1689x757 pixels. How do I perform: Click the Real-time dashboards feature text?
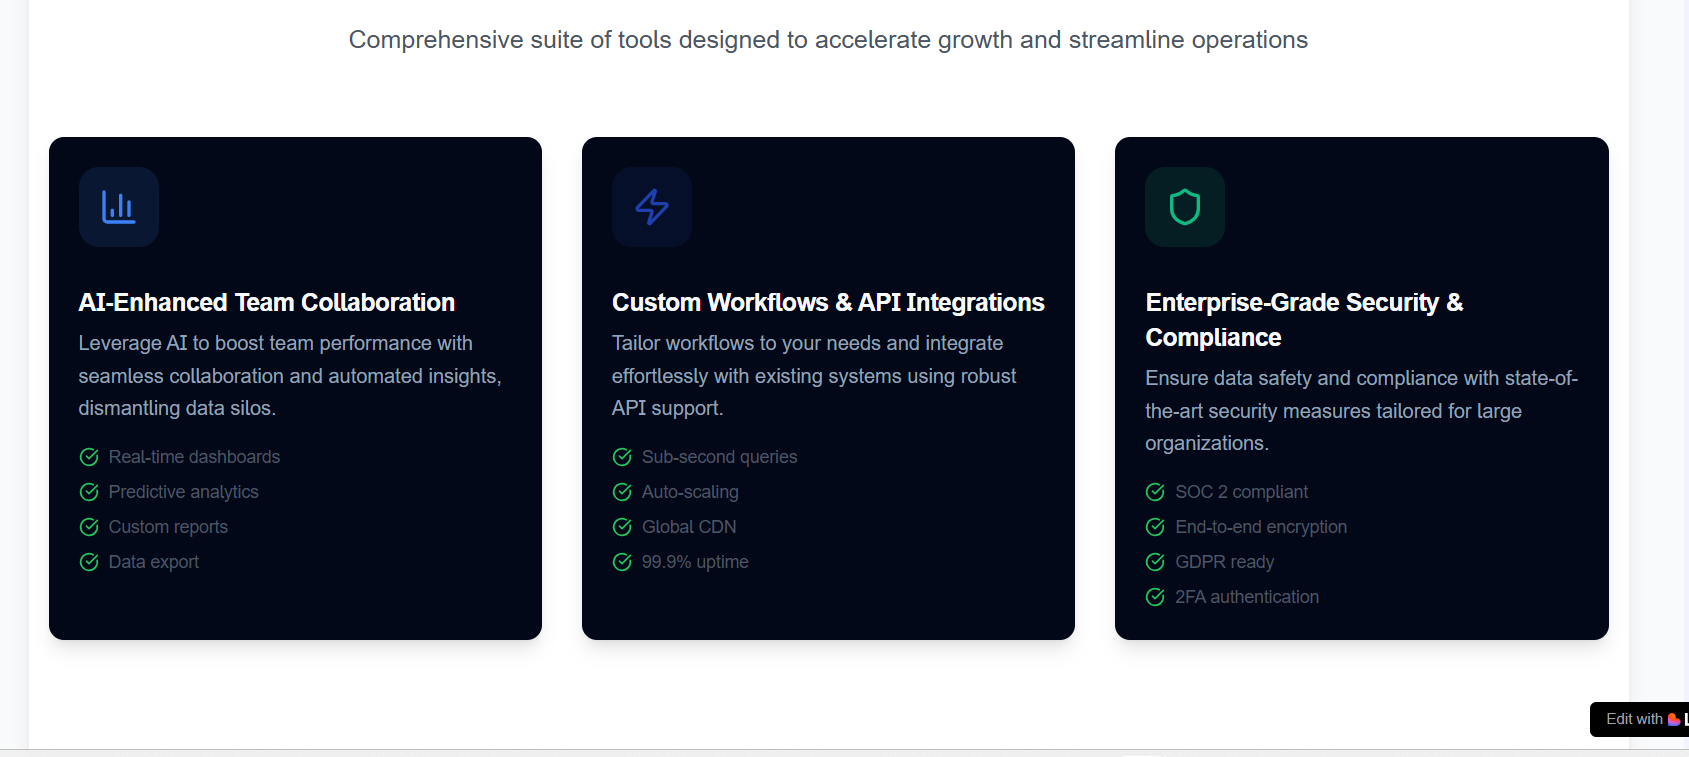click(194, 457)
